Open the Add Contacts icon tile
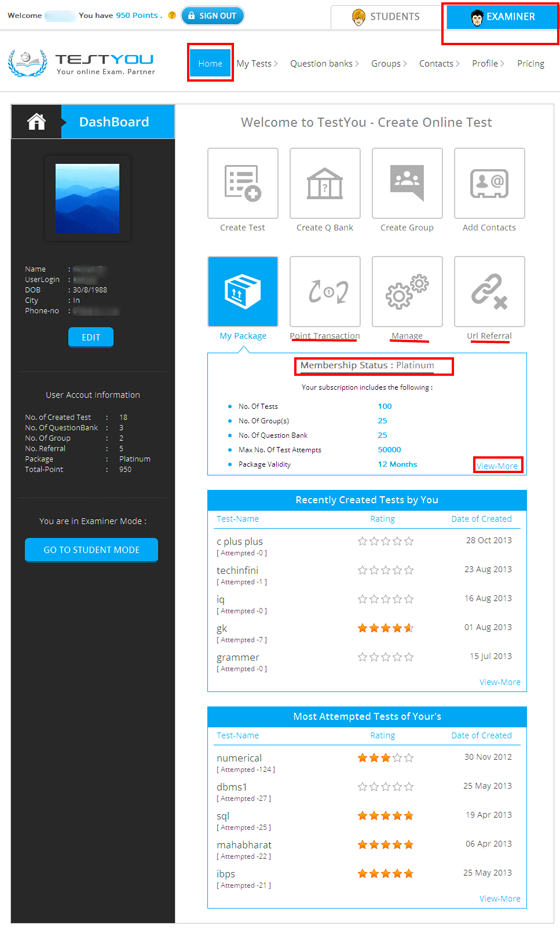560x930 pixels. point(489,183)
